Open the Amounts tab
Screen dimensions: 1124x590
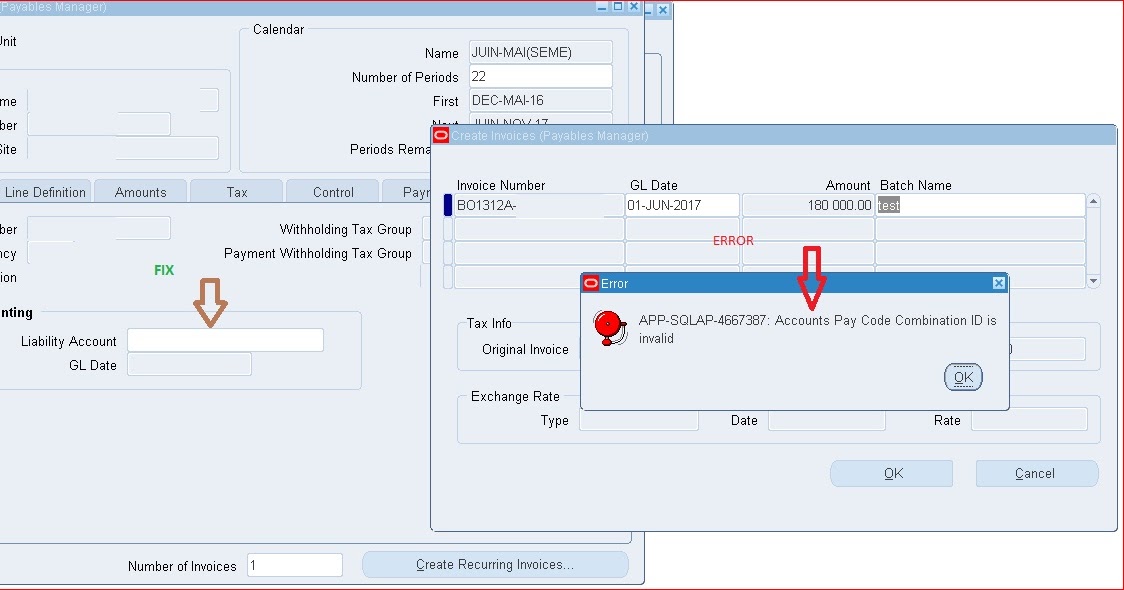coord(140,191)
